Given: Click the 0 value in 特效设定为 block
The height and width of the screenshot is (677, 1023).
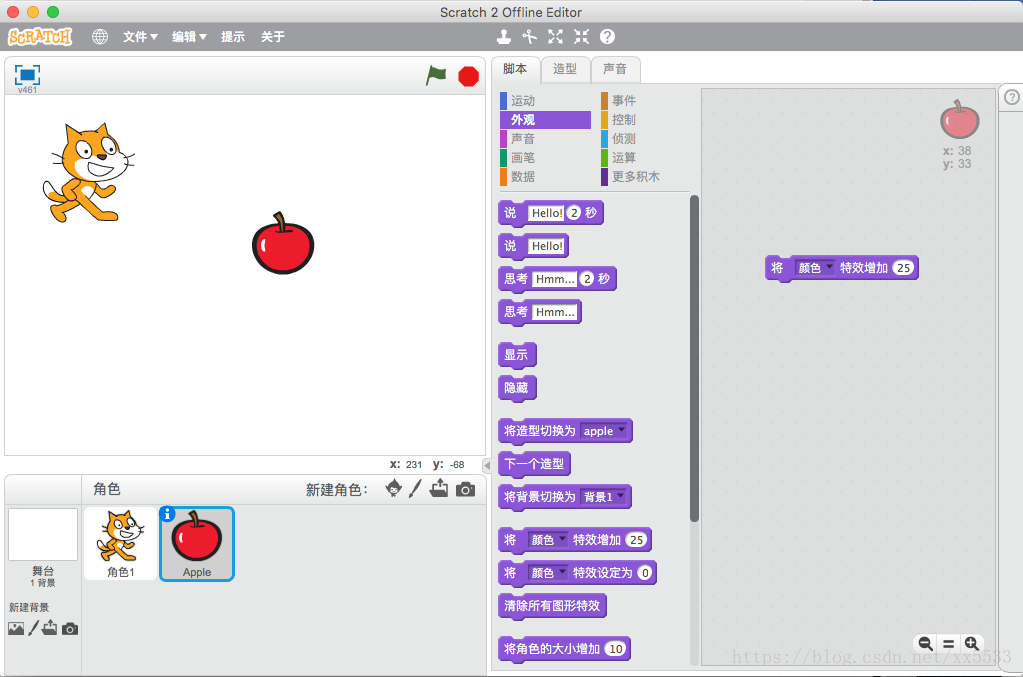Looking at the screenshot, I should click(645, 573).
